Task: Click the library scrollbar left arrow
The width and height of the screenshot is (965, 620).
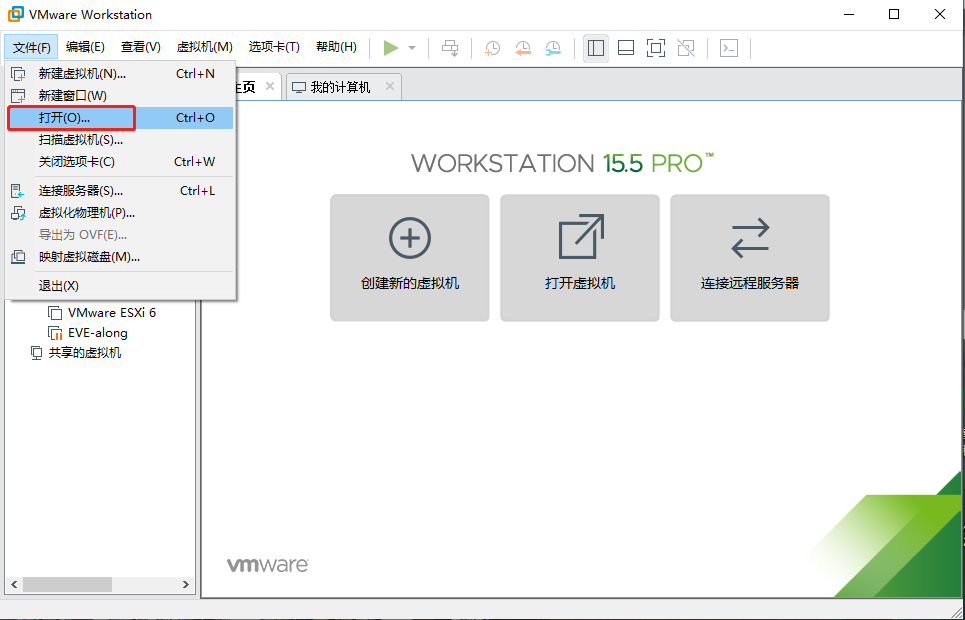Action: point(14,584)
